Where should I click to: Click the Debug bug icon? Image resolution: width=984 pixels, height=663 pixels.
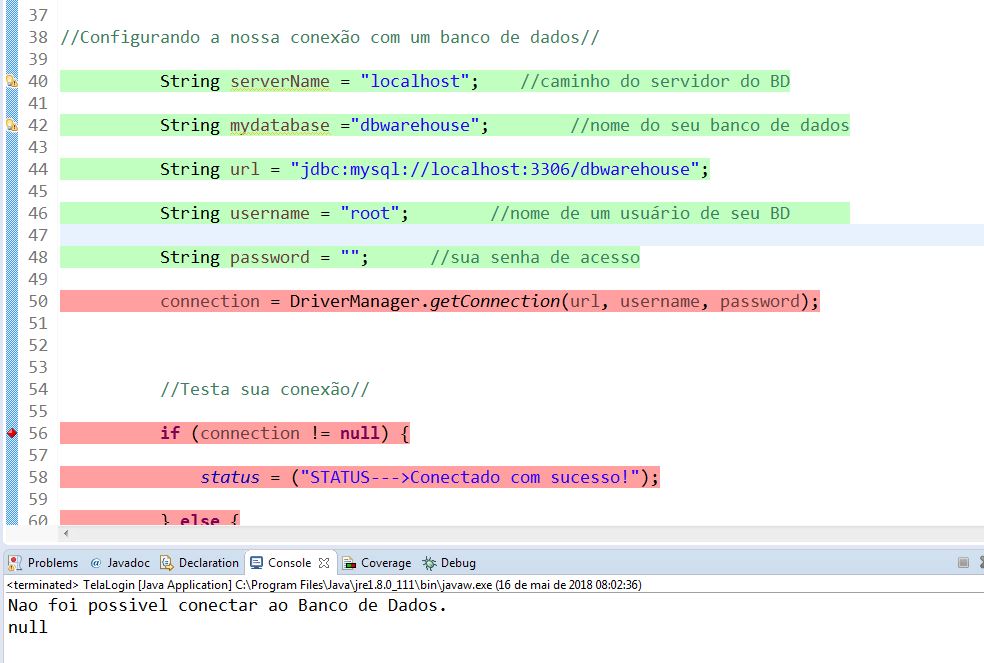pyautogui.click(x=429, y=563)
